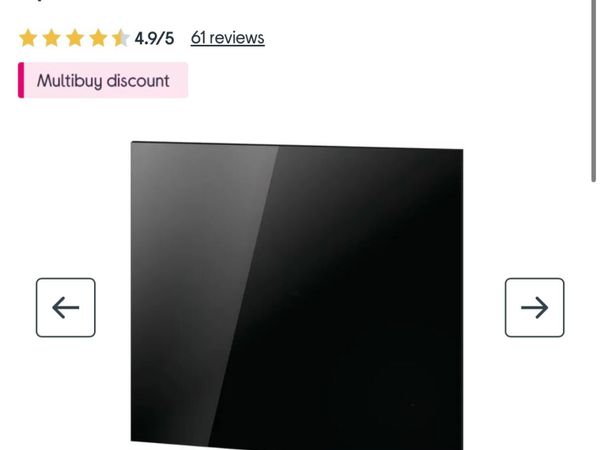The height and width of the screenshot is (450, 600).
Task: Click the first gold rating star
Action: click(x=28, y=38)
